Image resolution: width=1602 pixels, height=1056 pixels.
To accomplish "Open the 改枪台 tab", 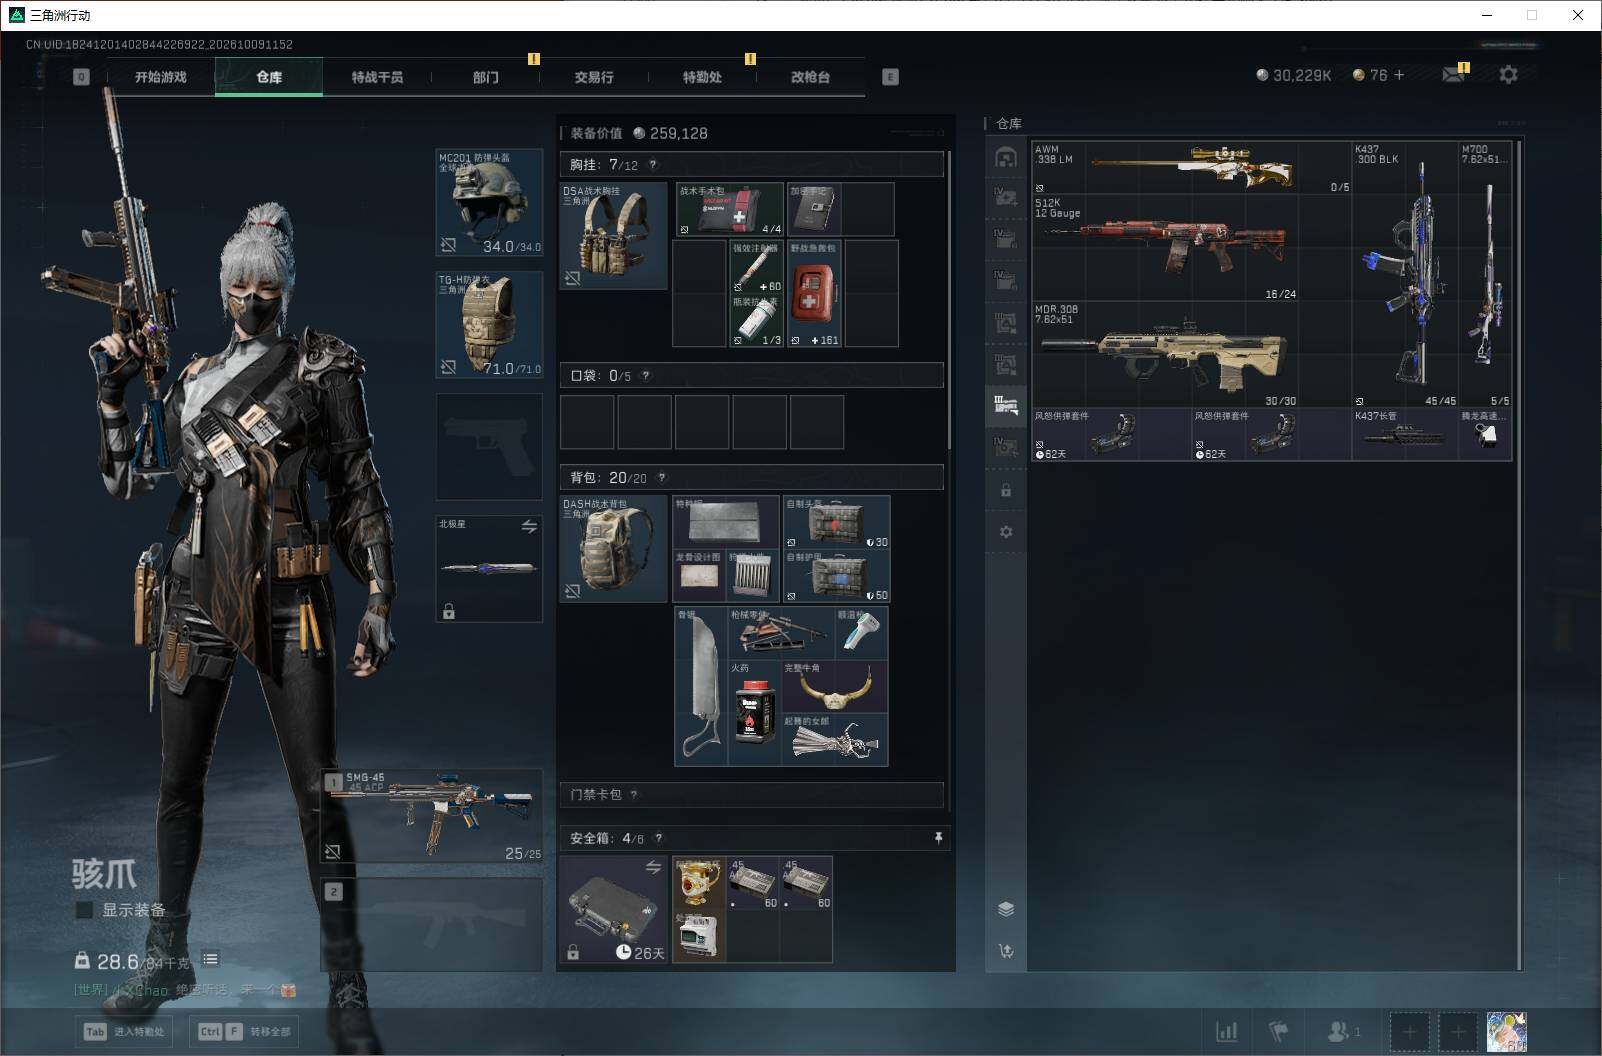I will (810, 77).
